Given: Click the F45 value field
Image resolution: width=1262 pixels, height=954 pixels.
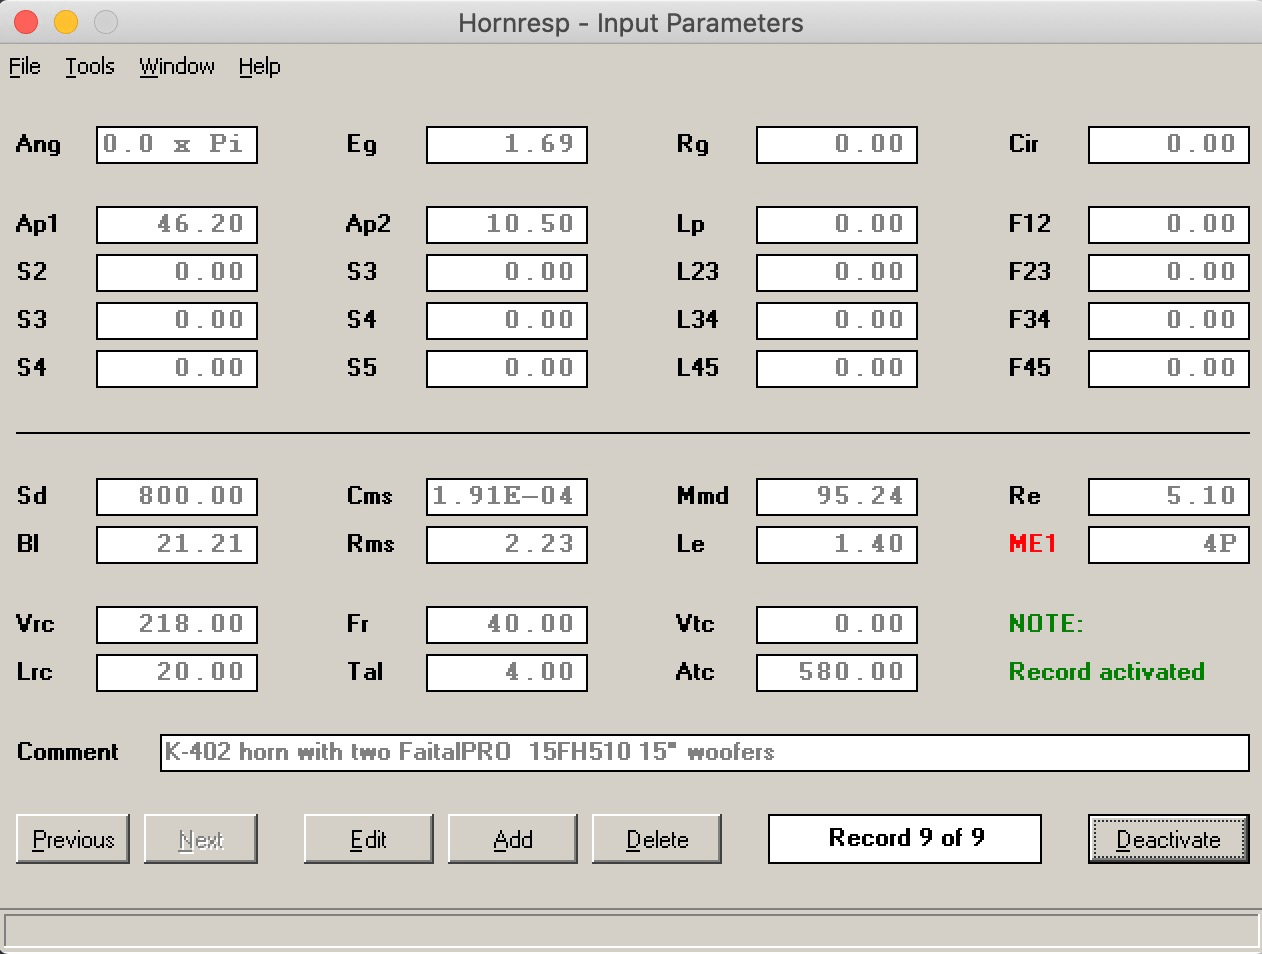Looking at the screenshot, I should pos(1169,368).
